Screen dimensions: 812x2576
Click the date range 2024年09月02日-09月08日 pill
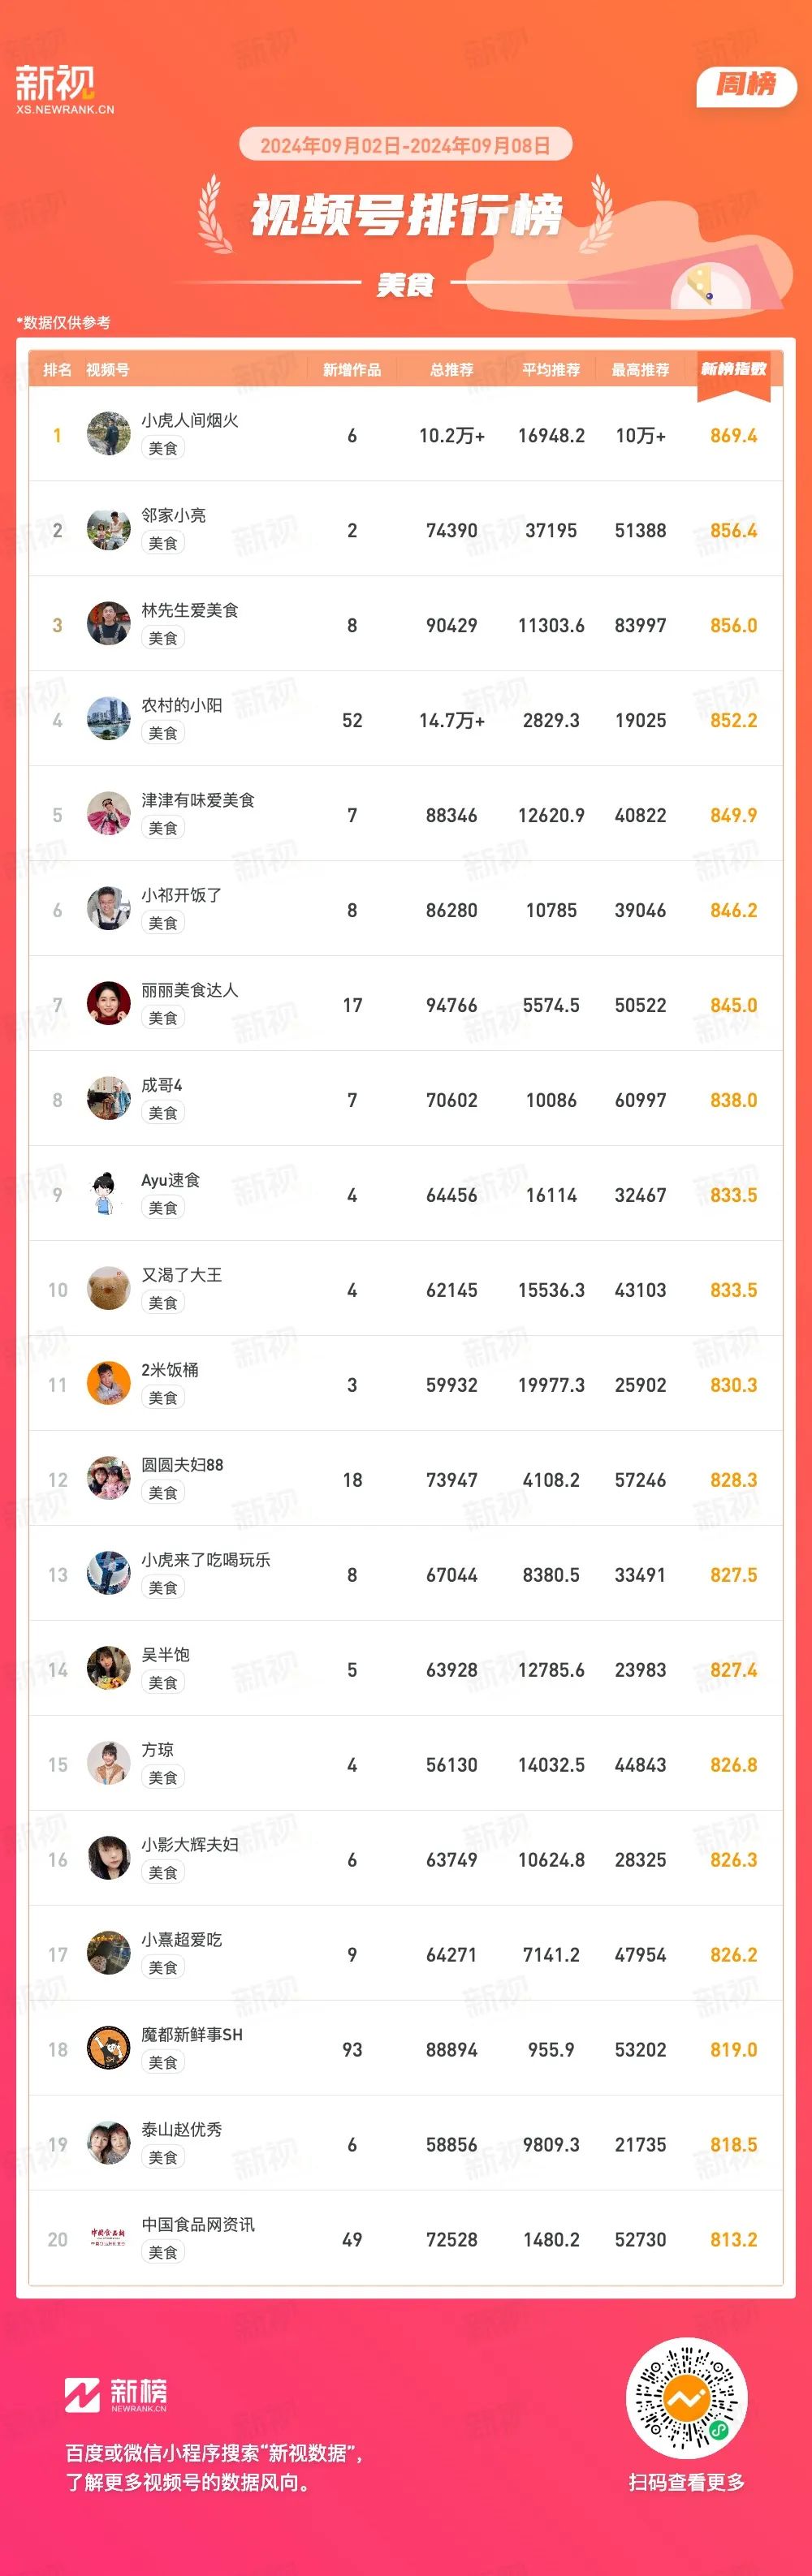click(x=405, y=145)
